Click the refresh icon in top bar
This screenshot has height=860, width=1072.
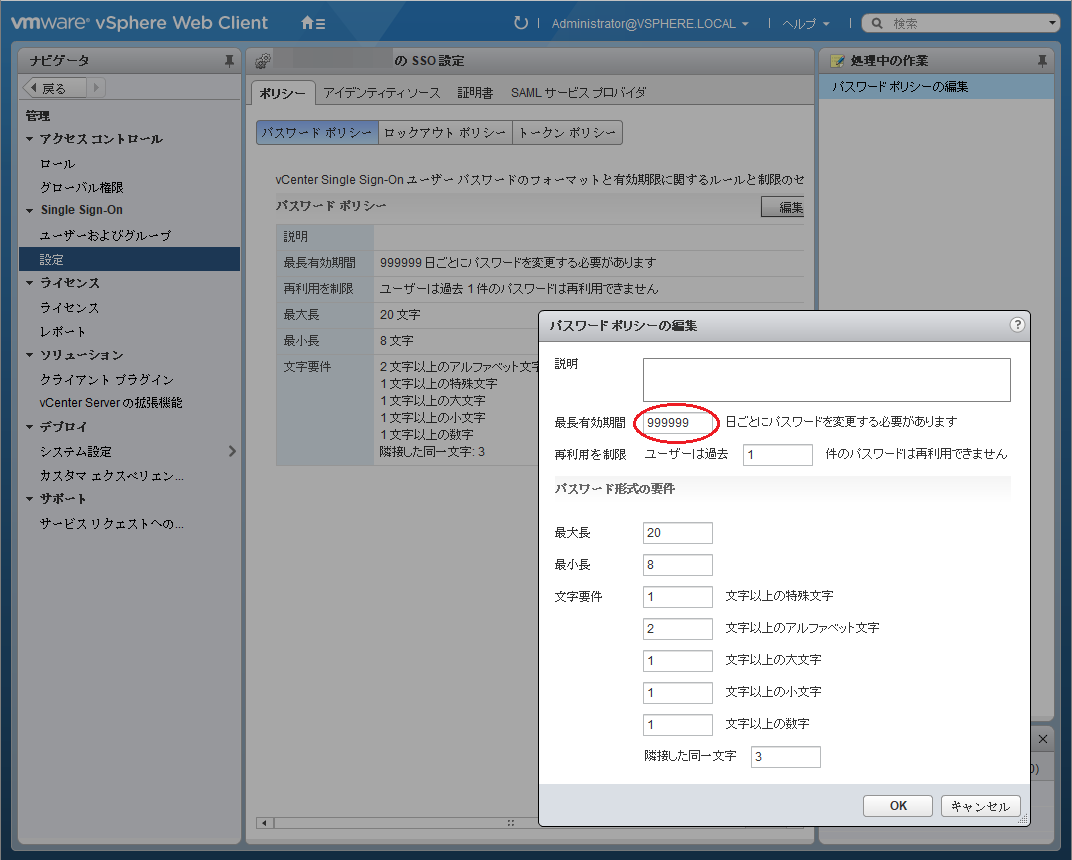[520, 23]
